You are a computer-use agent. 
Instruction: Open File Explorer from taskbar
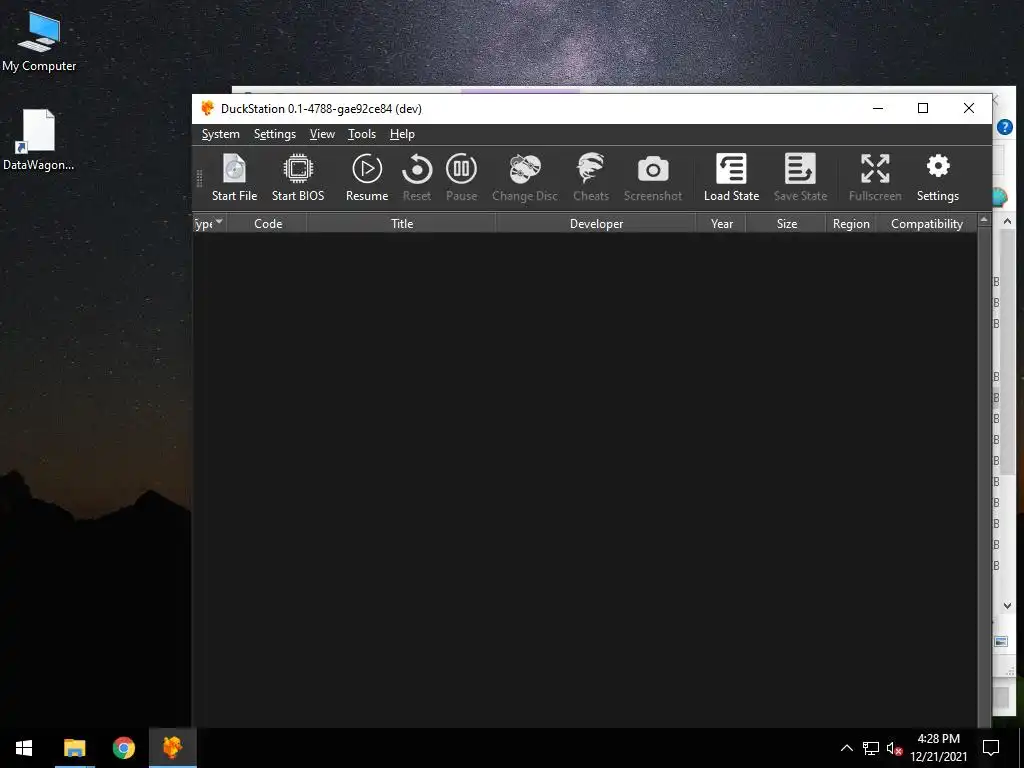click(x=74, y=748)
